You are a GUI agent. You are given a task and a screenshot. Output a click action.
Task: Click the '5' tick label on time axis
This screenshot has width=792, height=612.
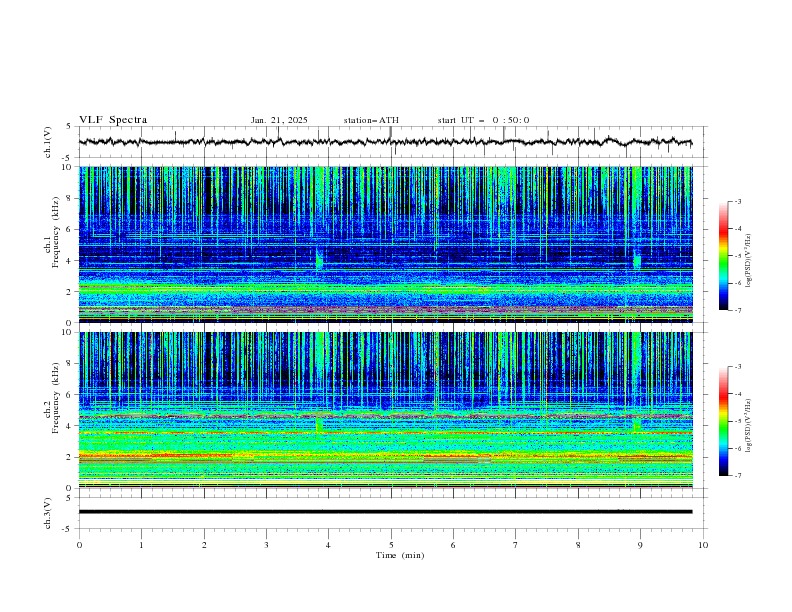(391, 545)
